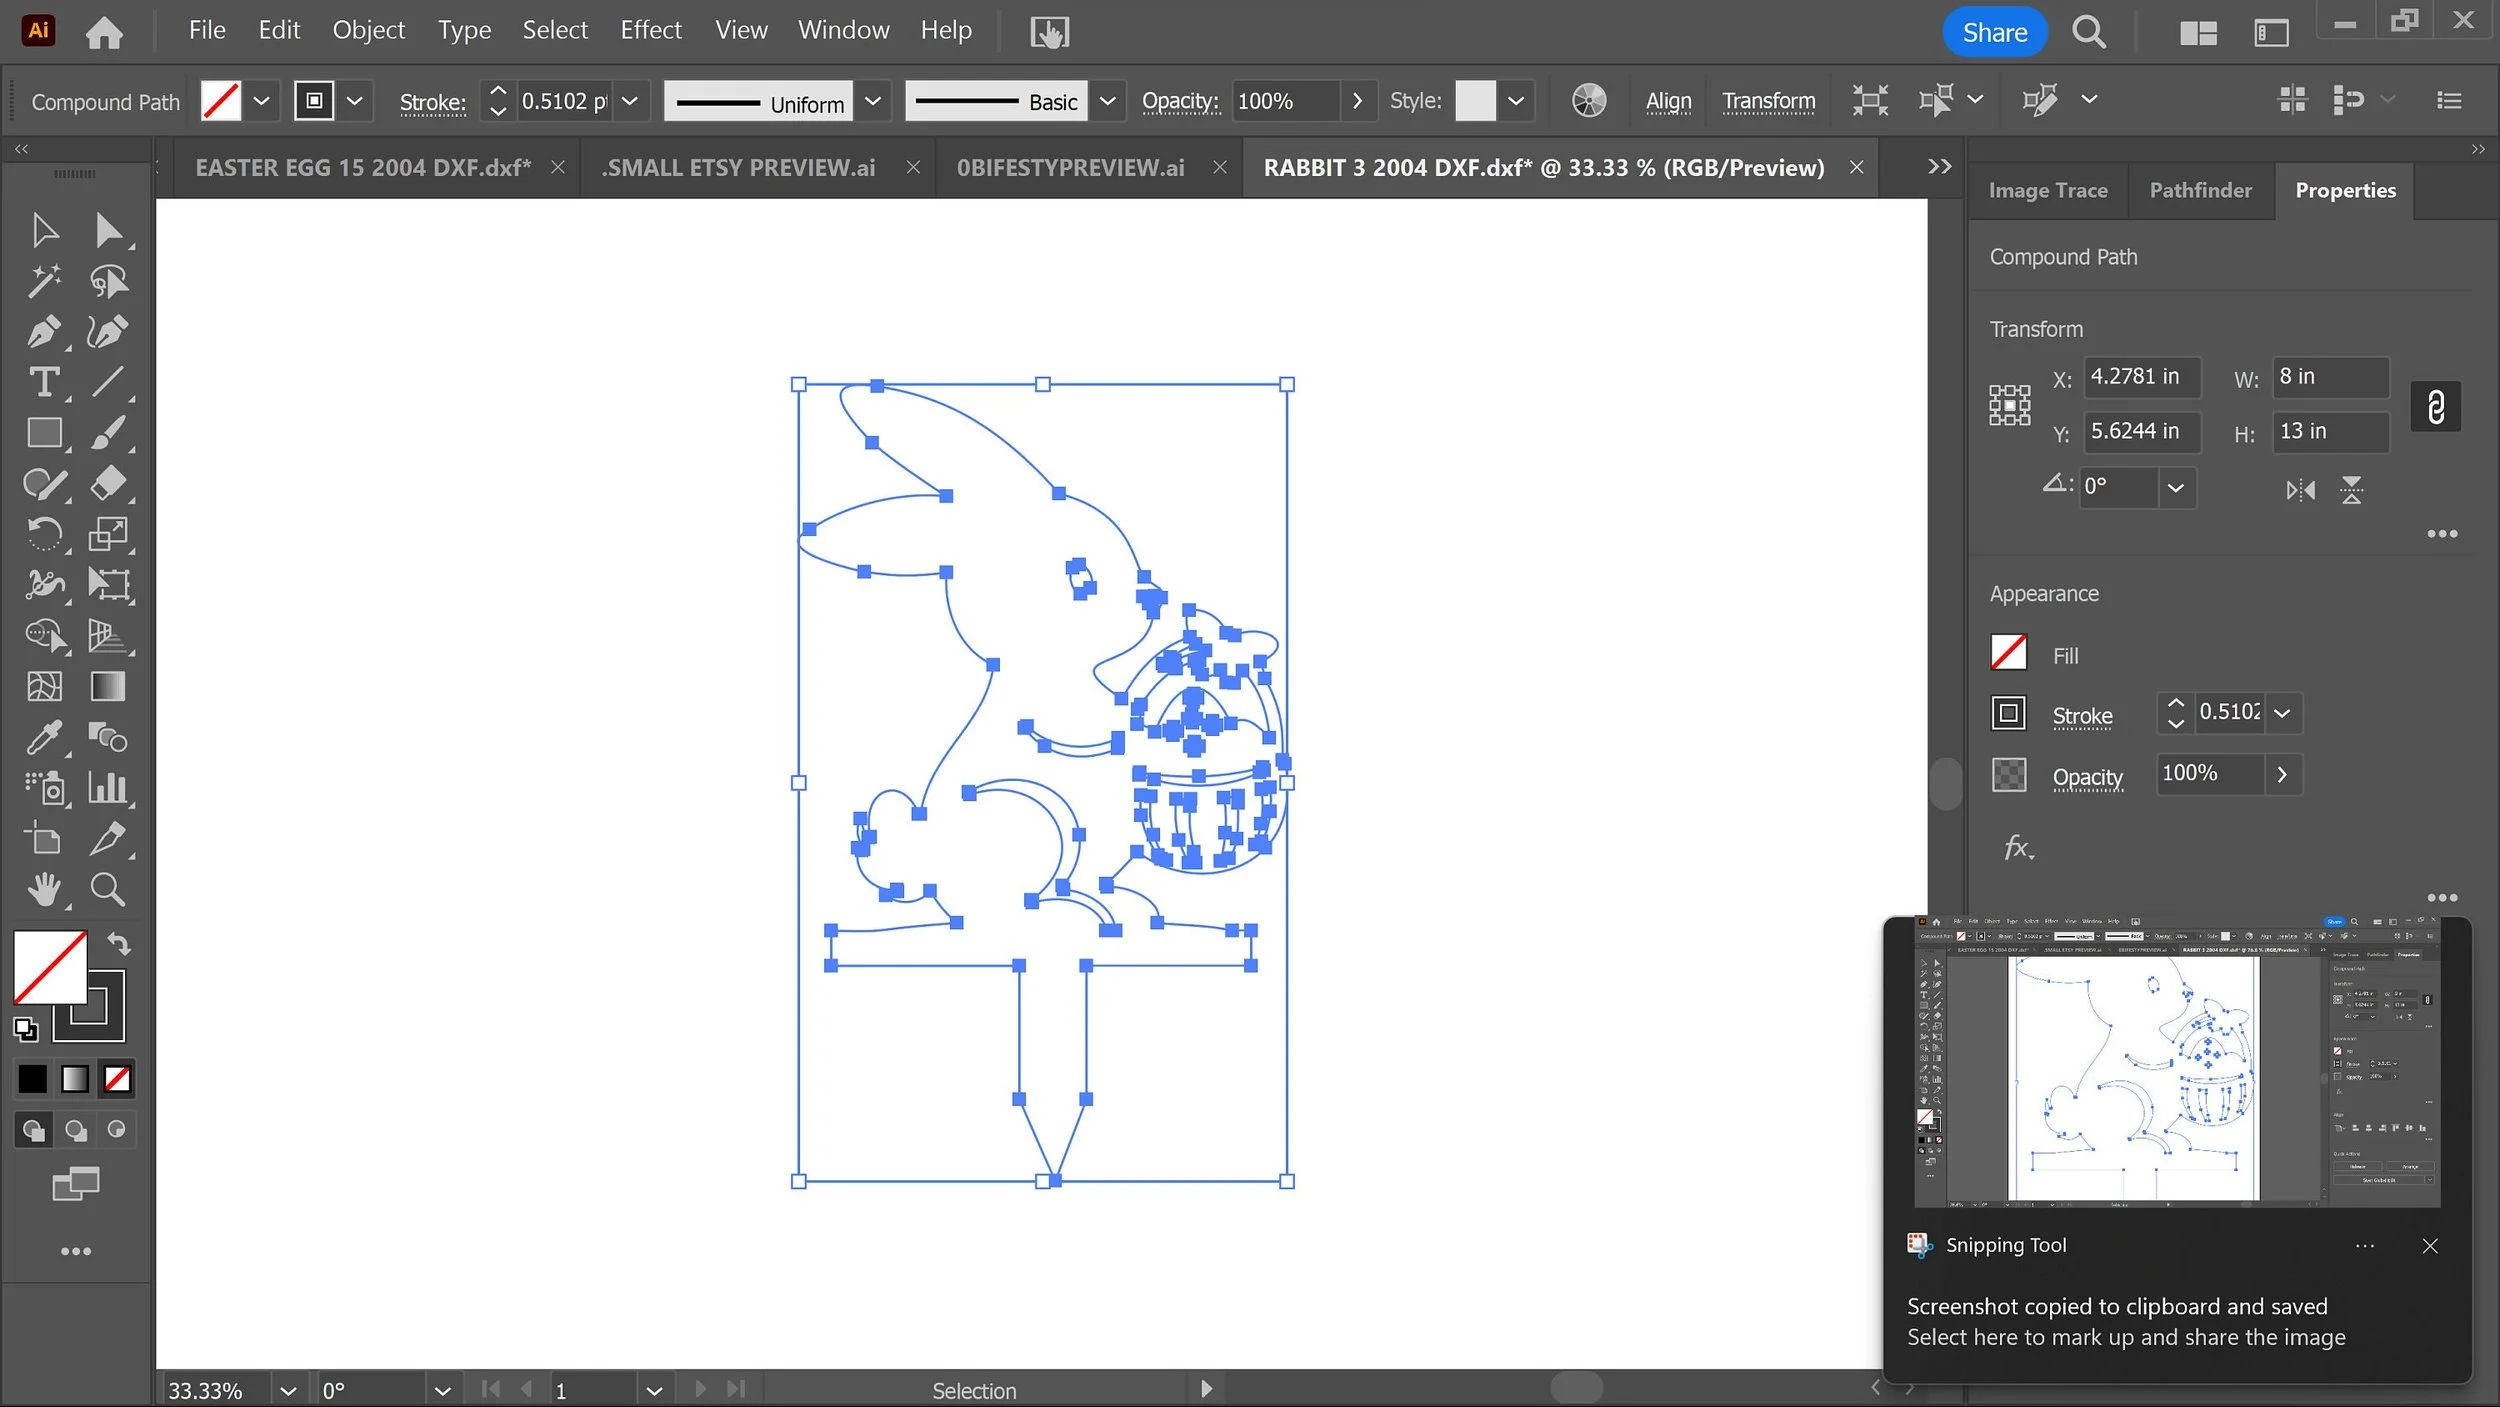Select the Pen tool

point(43,332)
